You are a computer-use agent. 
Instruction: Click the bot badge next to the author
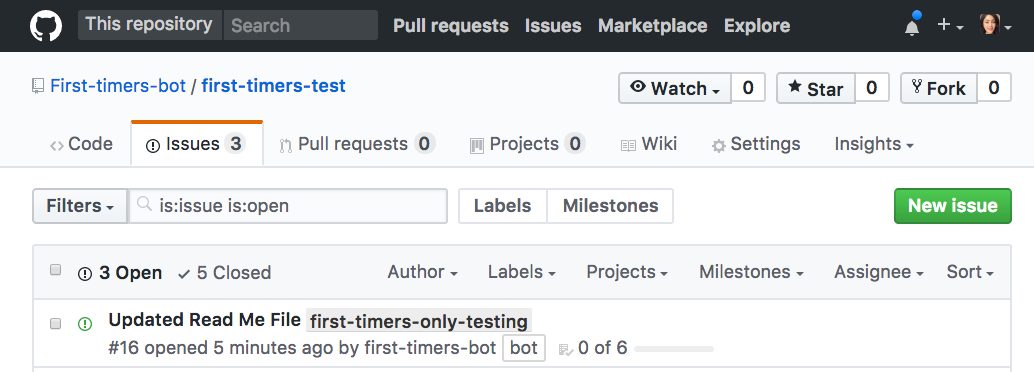[x=524, y=348]
